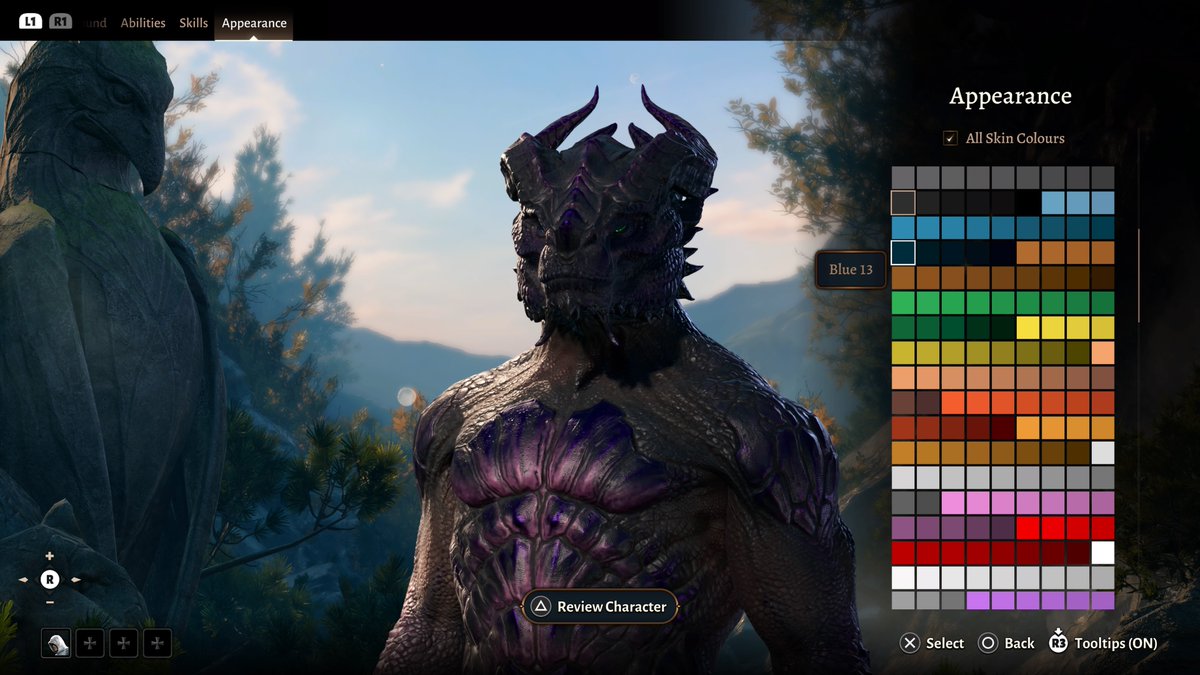1200x675 pixels.
Task: Pick the first bright red swatch after purples
Action: coord(1028,527)
